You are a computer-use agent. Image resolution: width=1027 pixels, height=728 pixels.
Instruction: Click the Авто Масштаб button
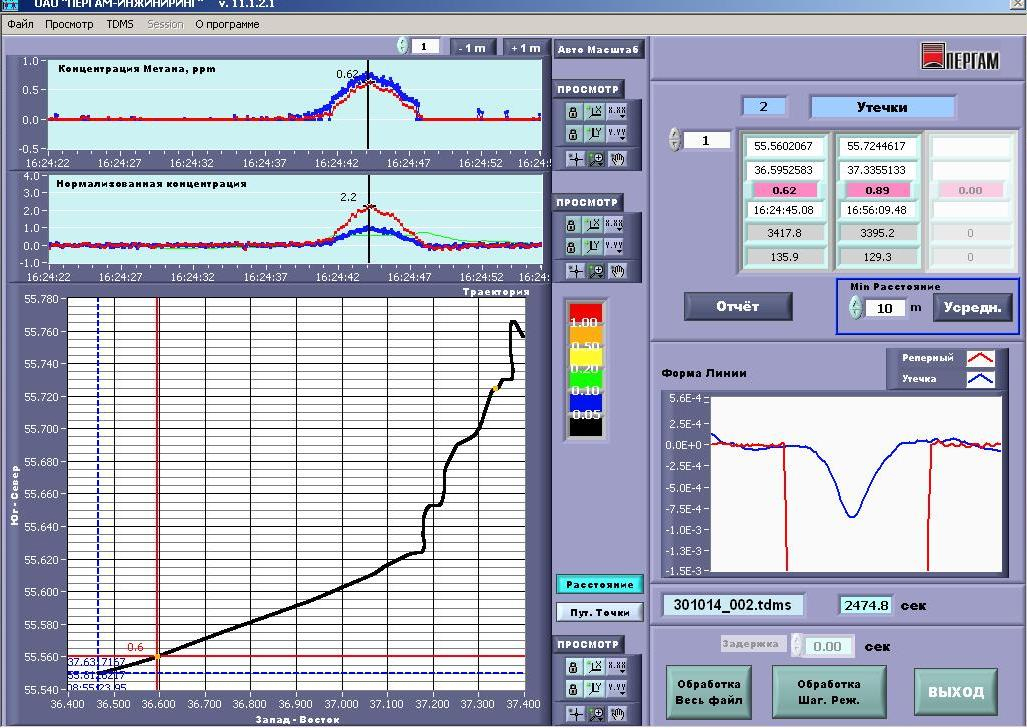coord(598,50)
